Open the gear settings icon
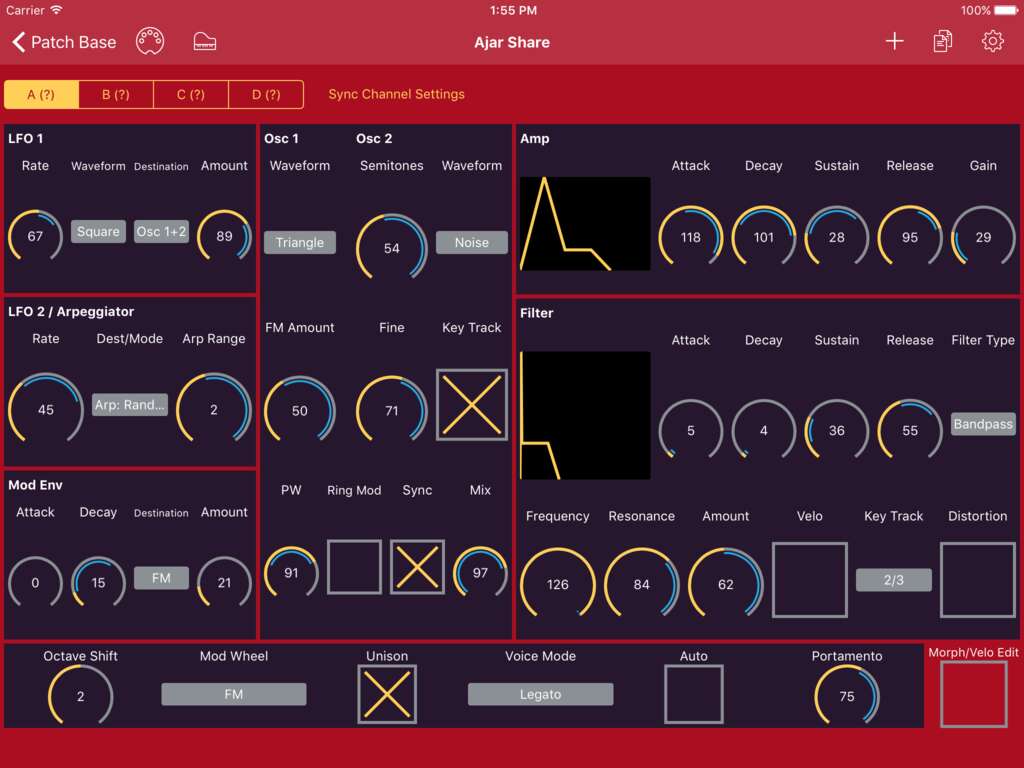 pyautogui.click(x=992, y=42)
